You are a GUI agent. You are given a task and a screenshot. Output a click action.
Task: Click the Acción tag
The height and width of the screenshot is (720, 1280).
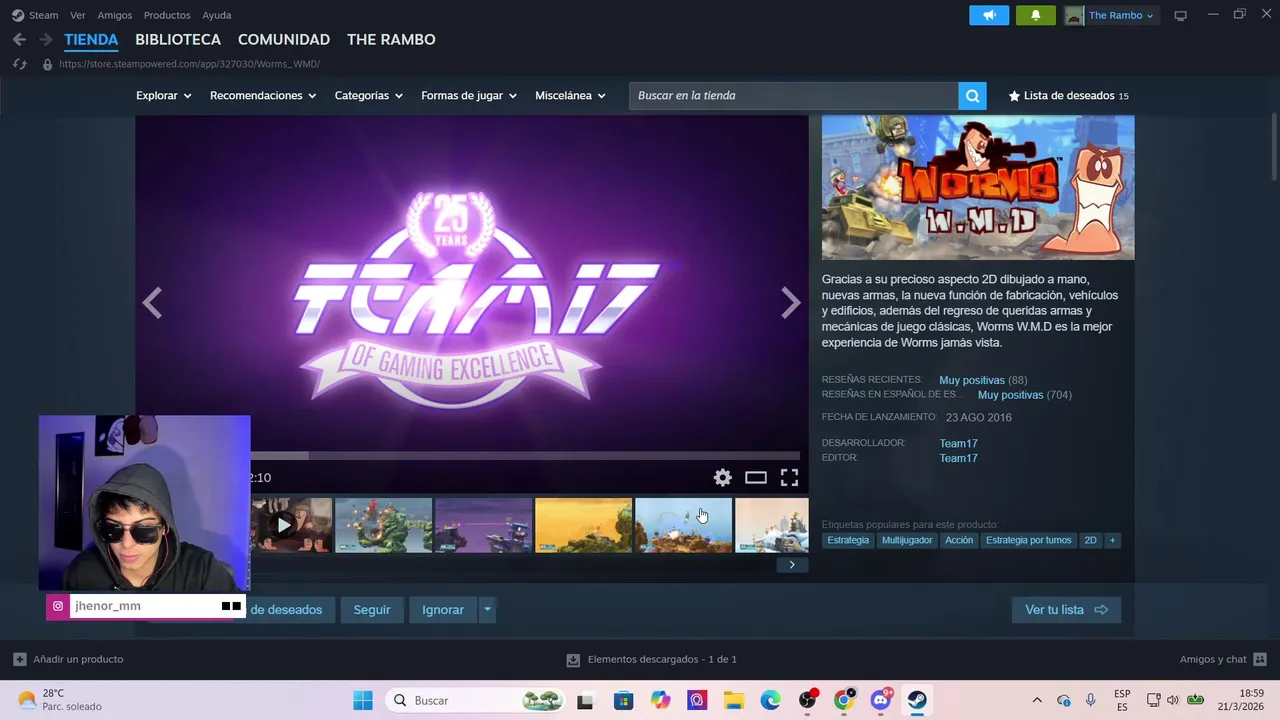click(x=959, y=540)
